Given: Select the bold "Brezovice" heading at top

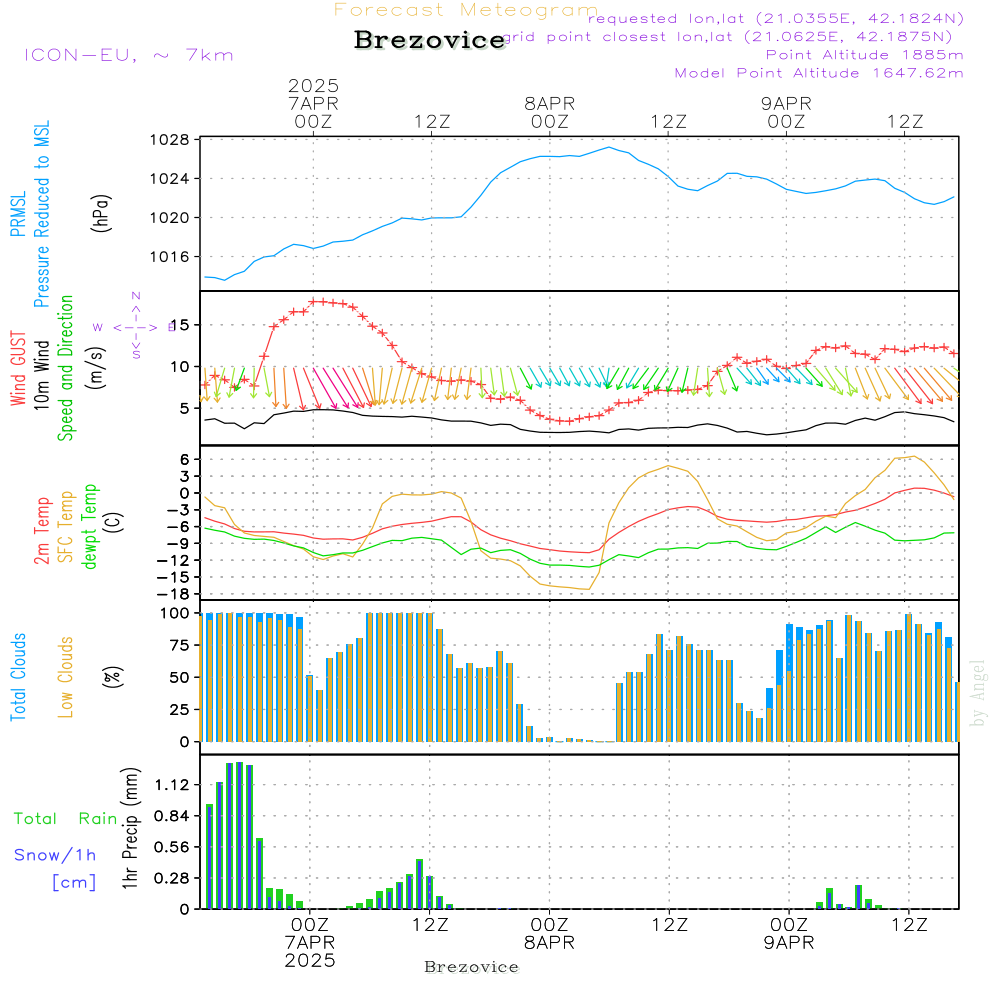Looking at the screenshot, I should pos(430,40).
